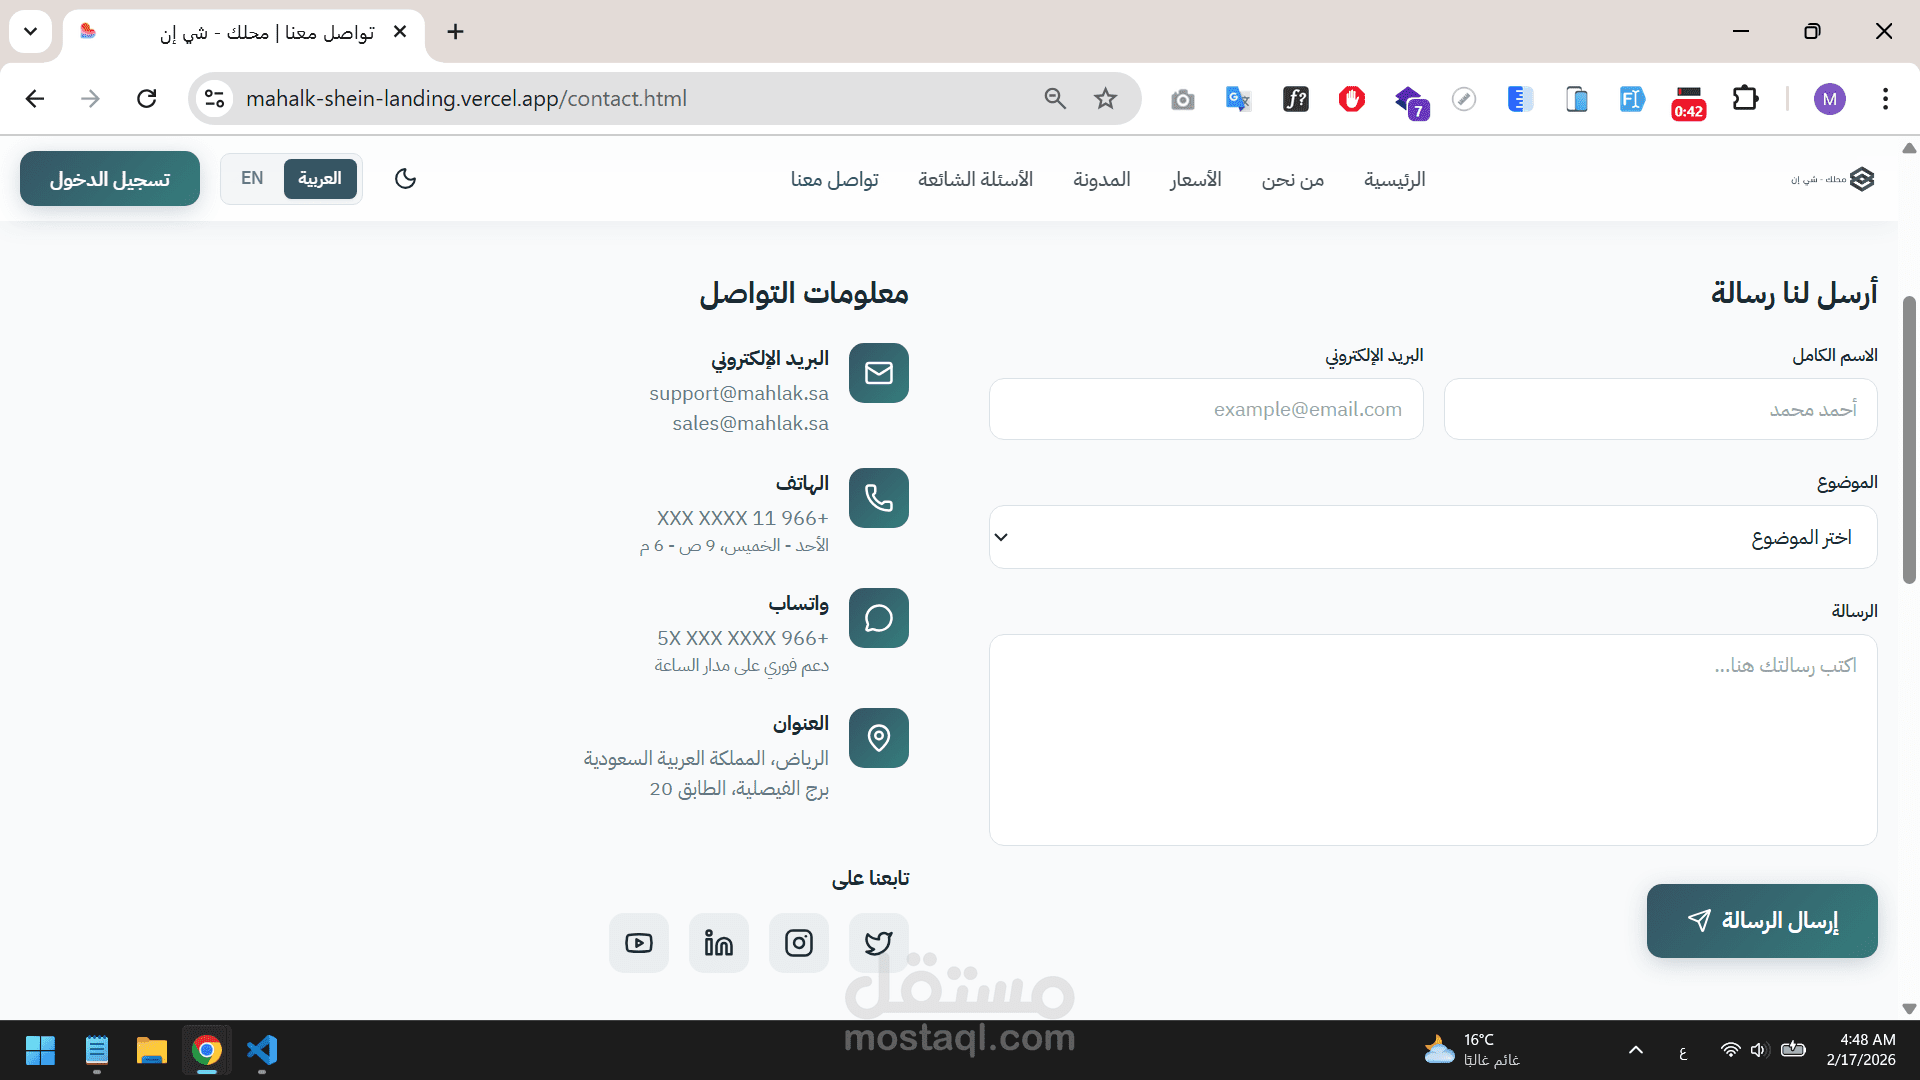This screenshot has height=1080, width=1920.
Task: Select العربية language option
Action: coord(320,179)
